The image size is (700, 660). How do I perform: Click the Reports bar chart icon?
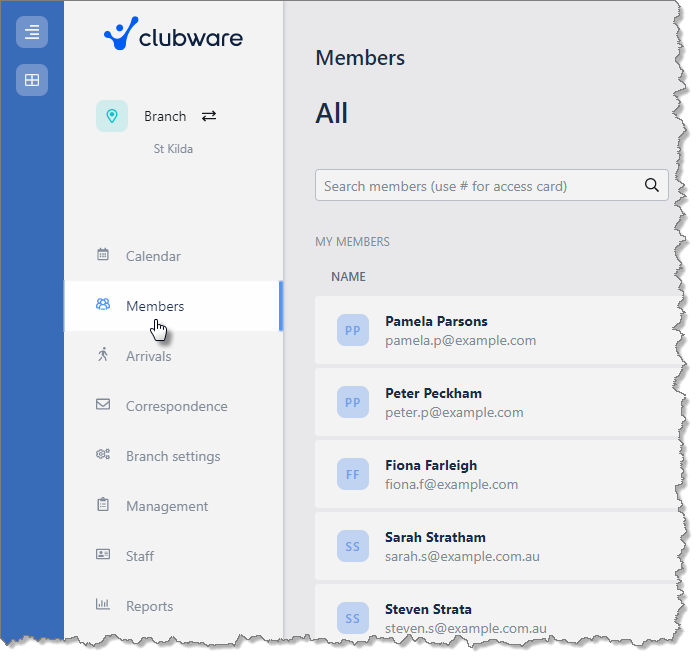pos(103,605)
